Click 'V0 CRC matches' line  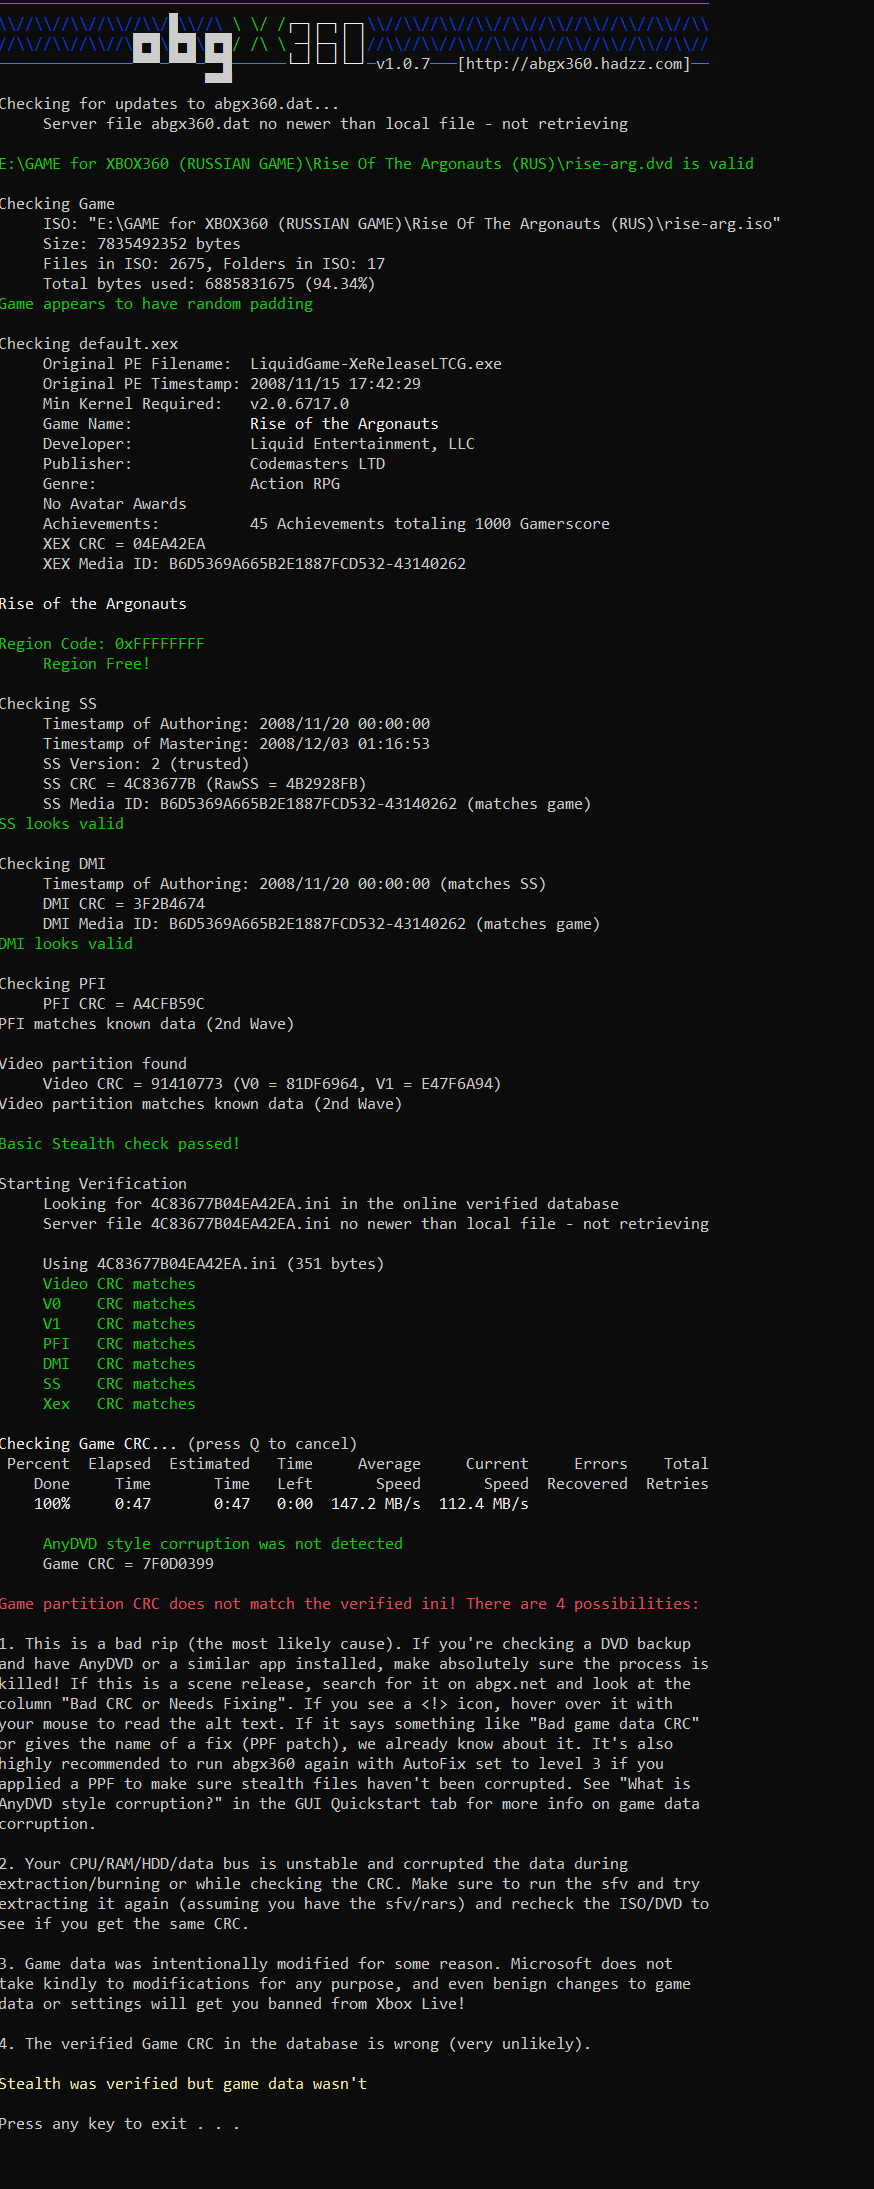click(119, 1304)
